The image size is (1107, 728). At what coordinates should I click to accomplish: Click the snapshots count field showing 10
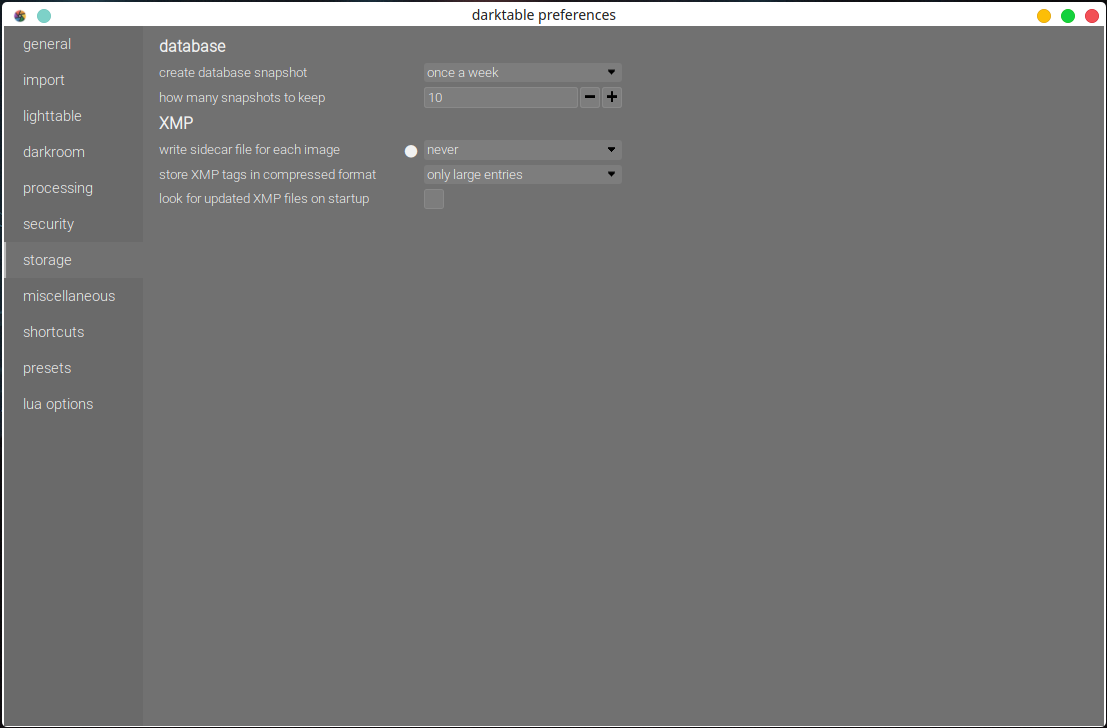tap(500, 97)
